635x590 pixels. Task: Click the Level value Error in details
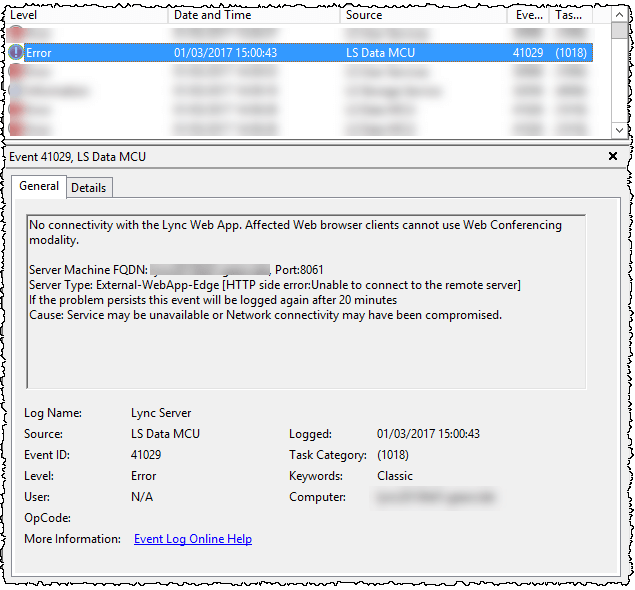[143, 476]
